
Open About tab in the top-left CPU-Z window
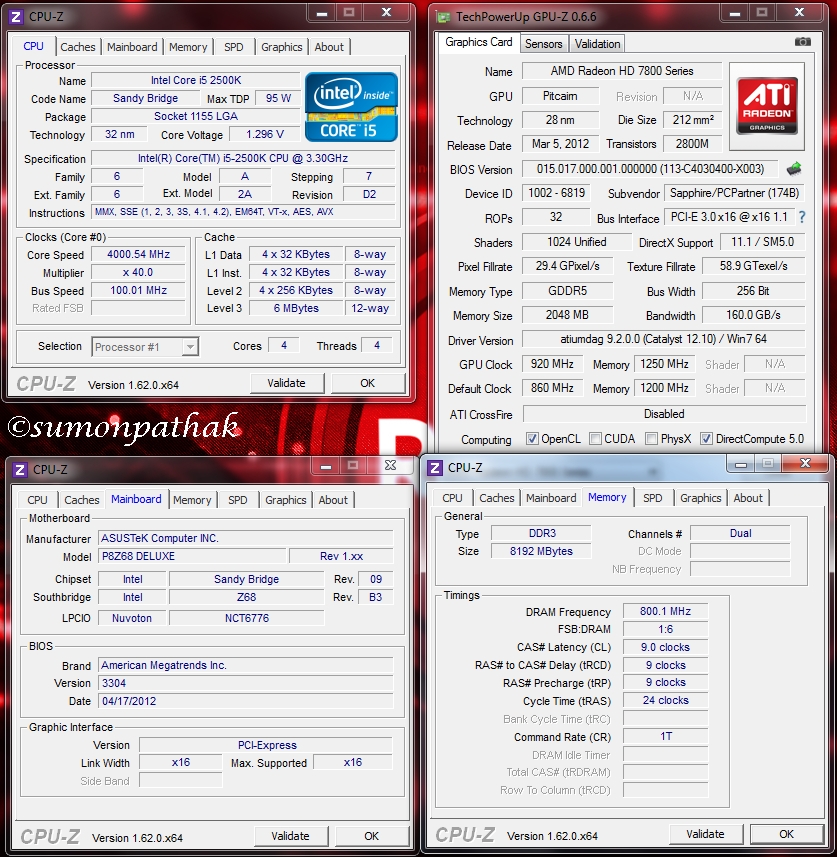coord(329,47)
